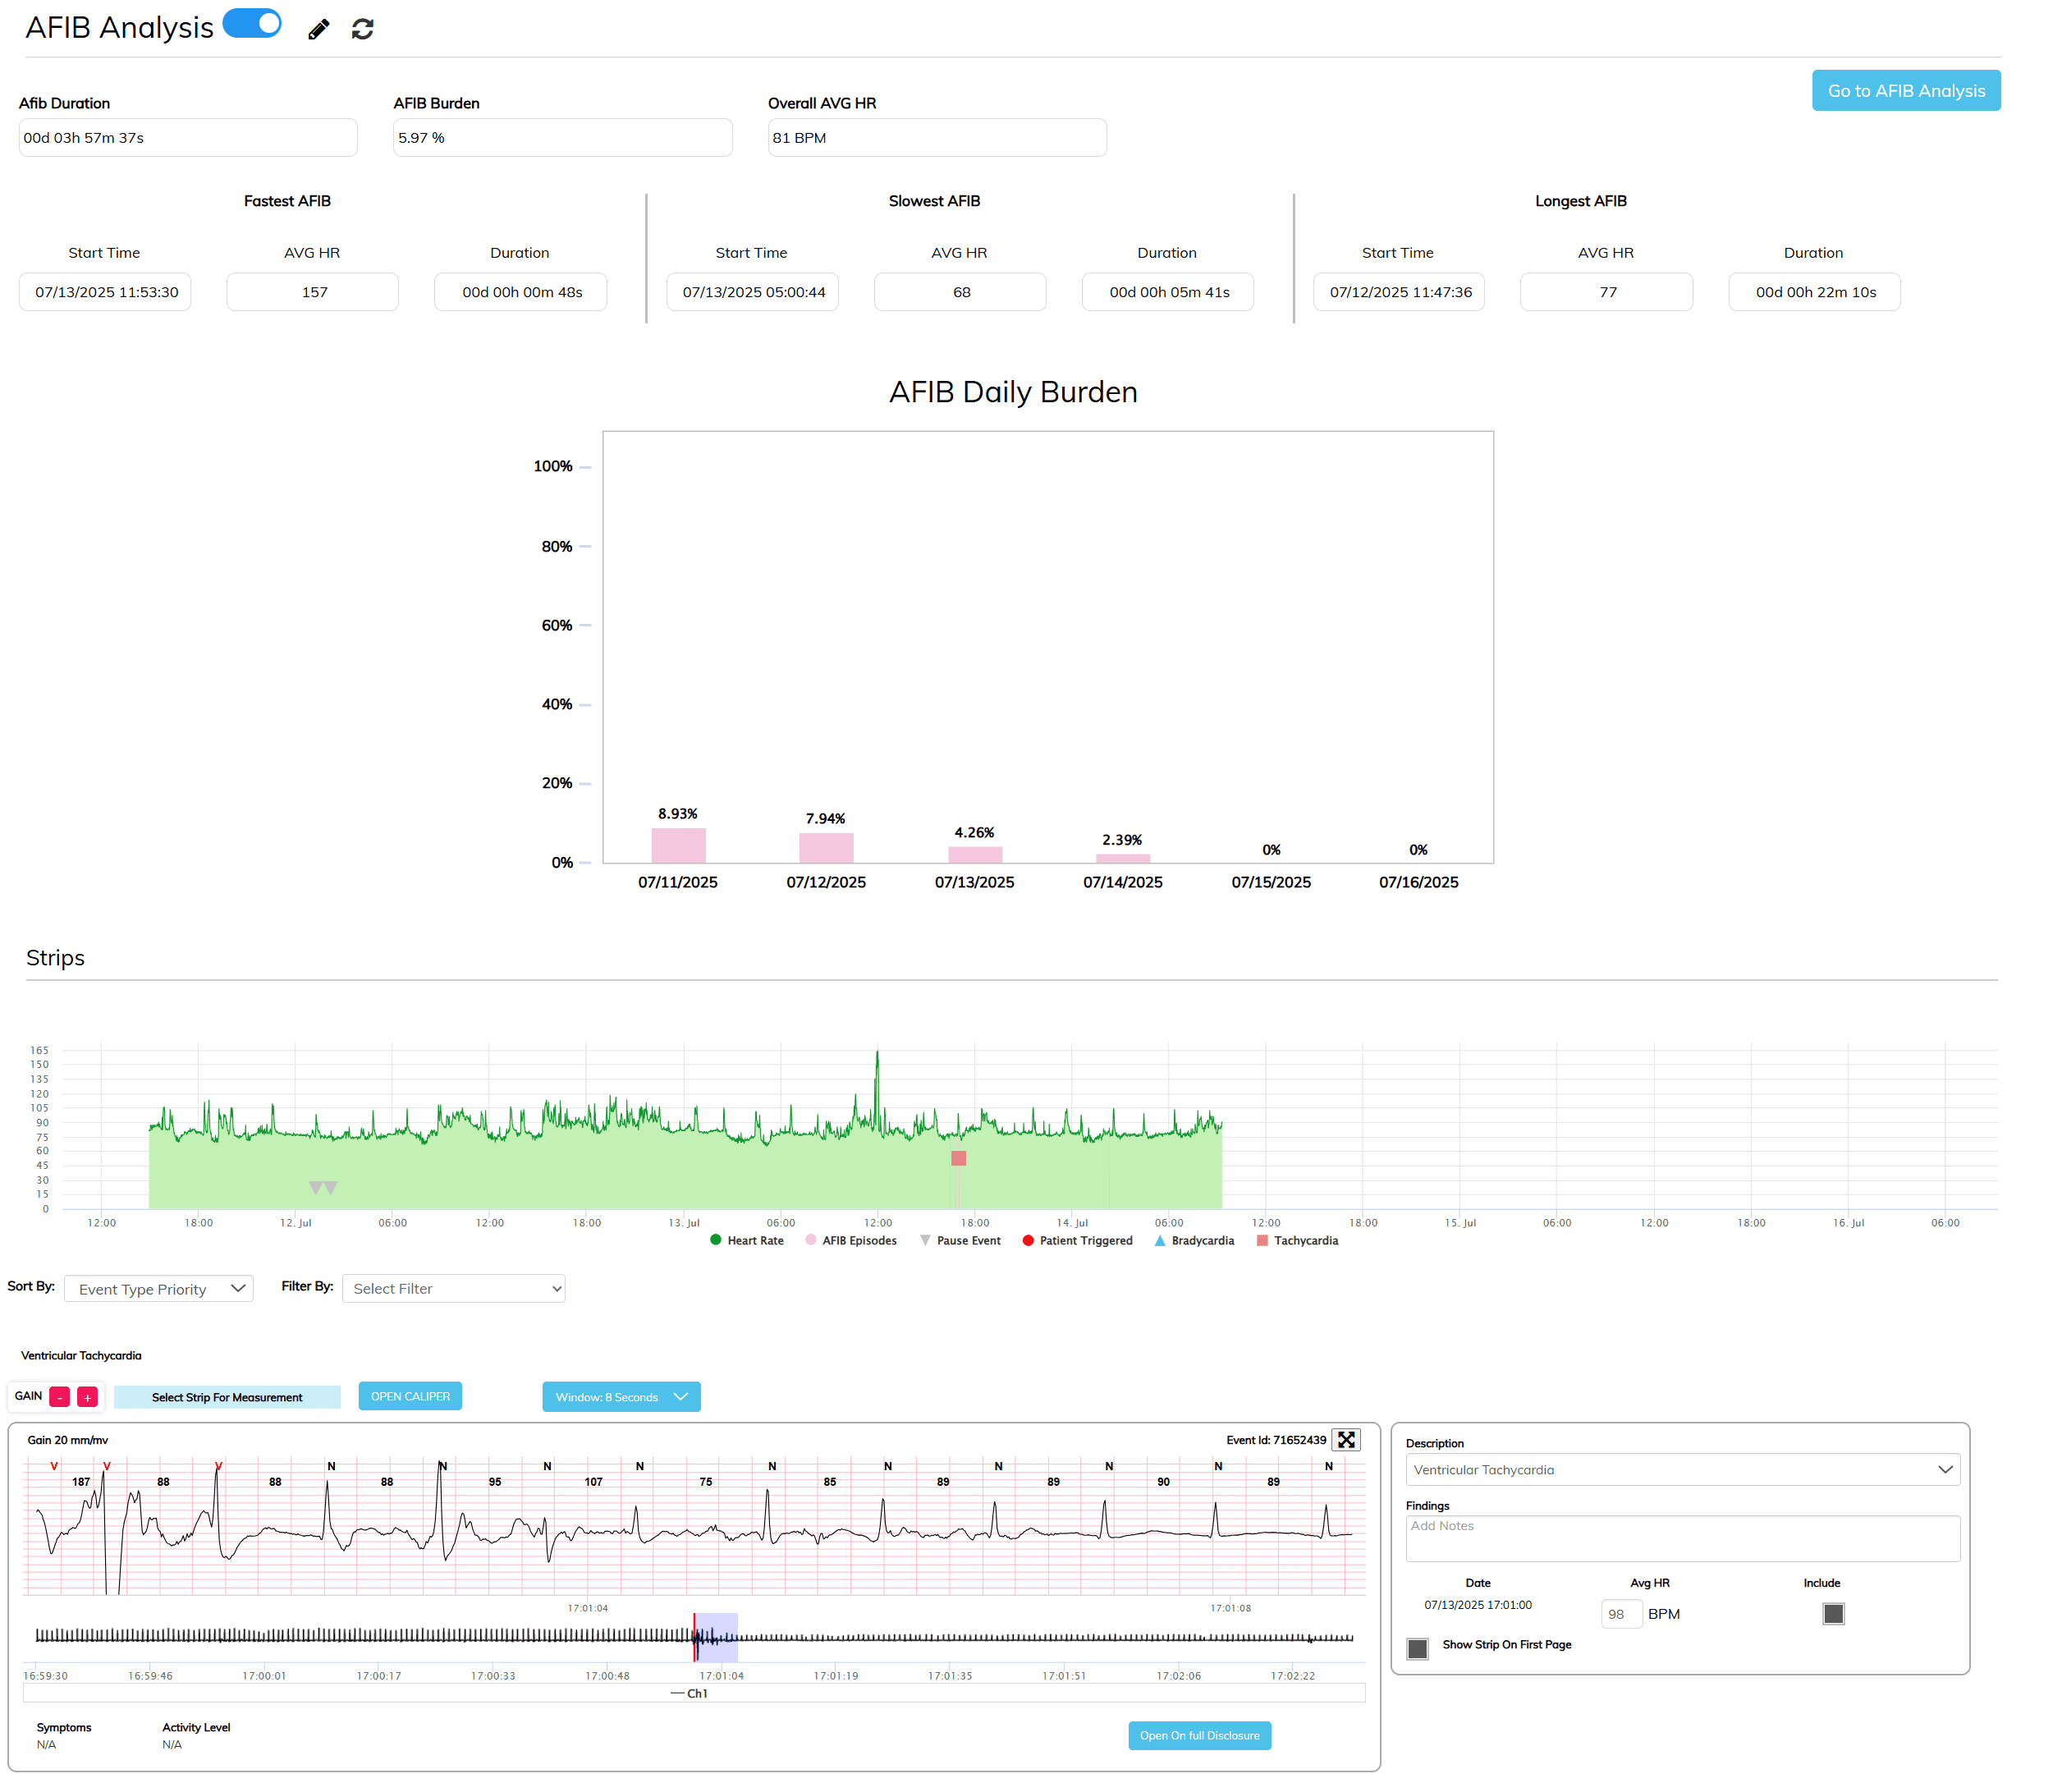Click the first red V beat label
The height and width of the screenshot is (1792, 2062).
pyautogui.click(x=54, y=1466)
